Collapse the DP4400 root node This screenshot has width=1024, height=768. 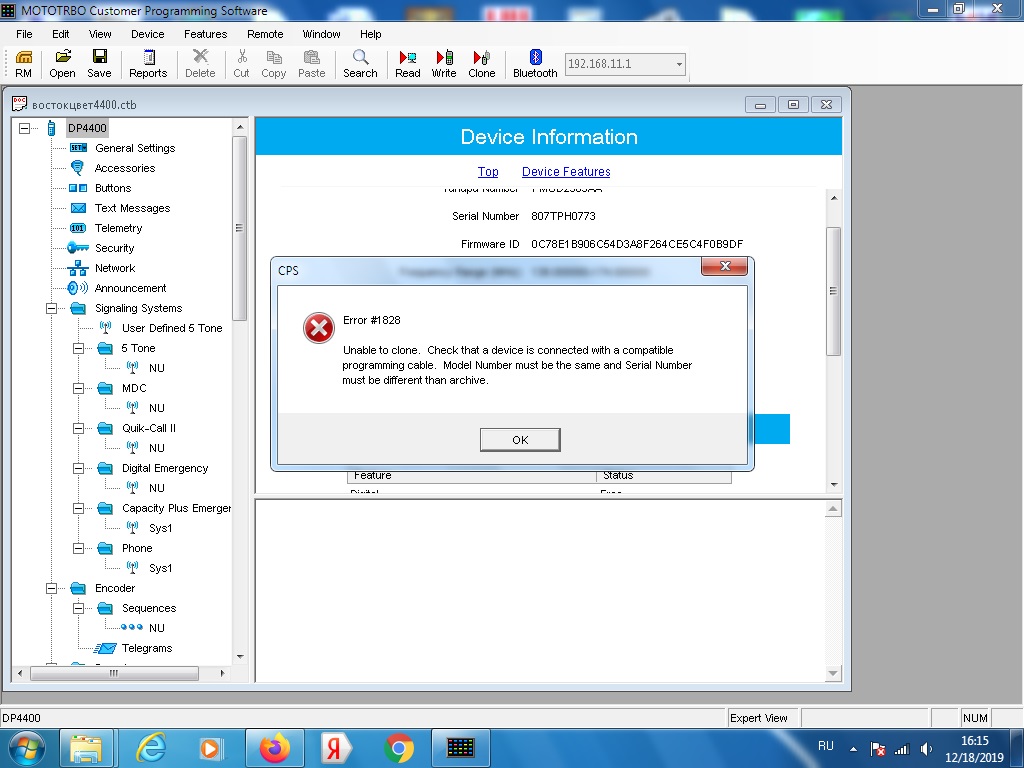24,128
